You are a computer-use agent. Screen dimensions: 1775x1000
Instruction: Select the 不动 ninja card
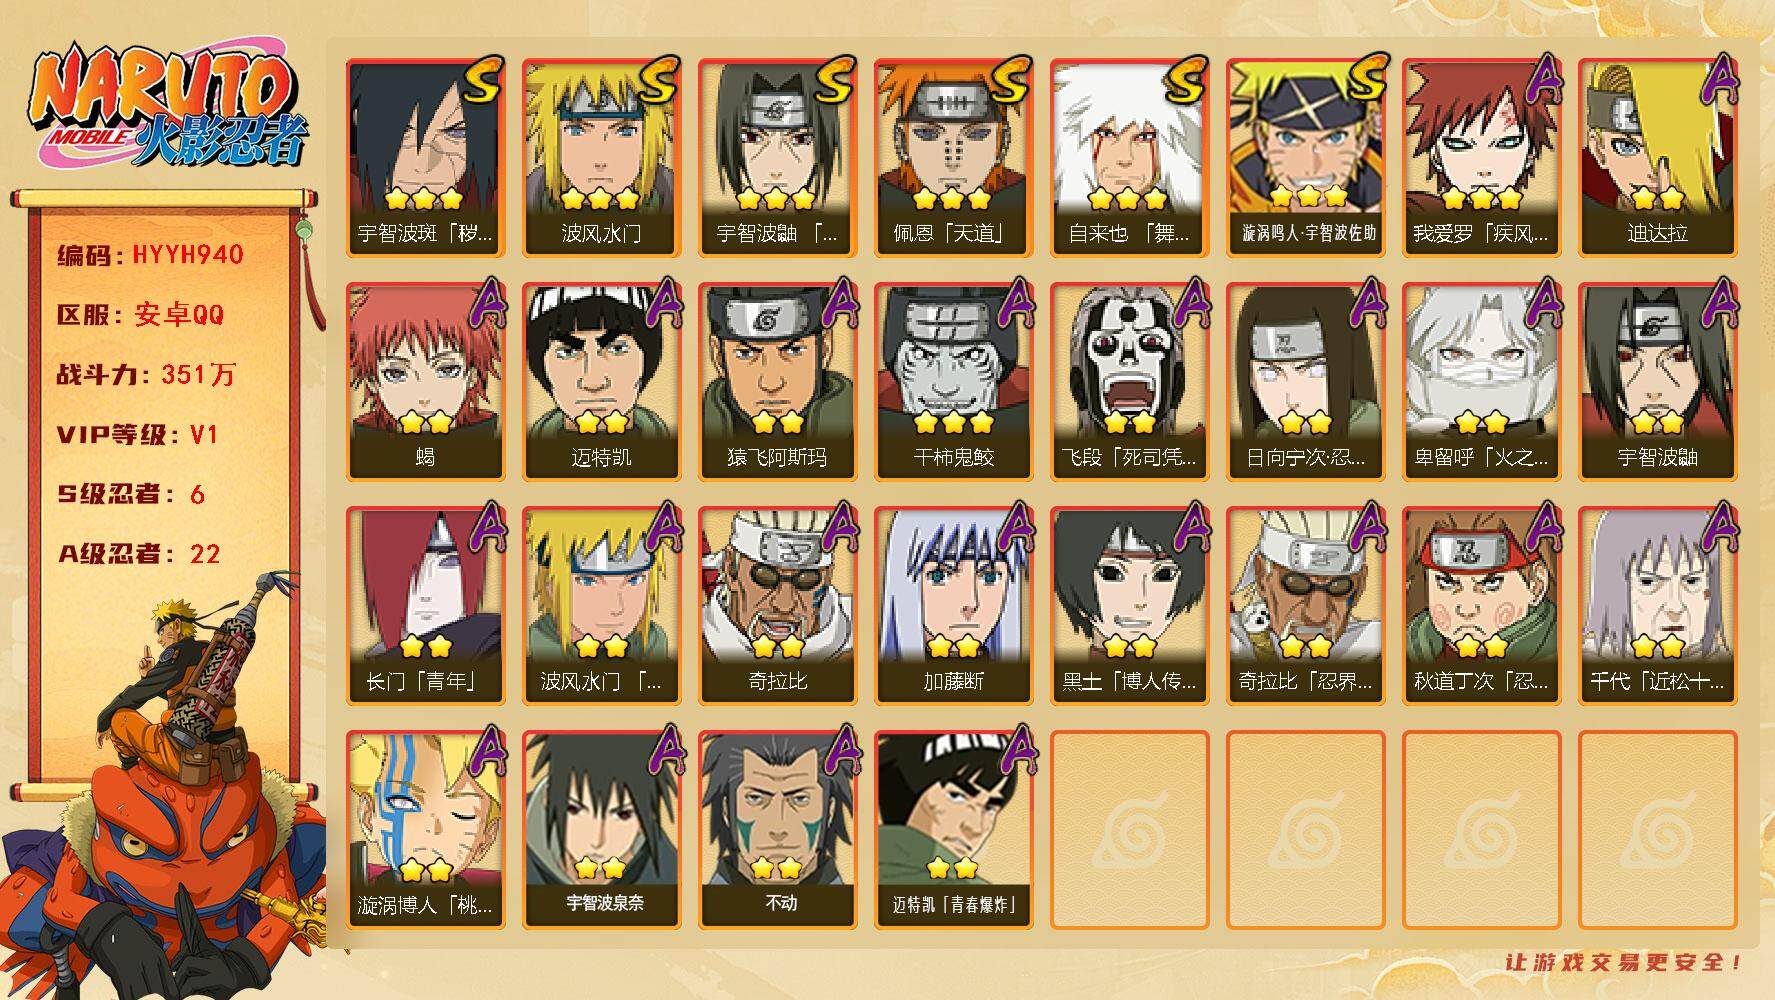(777, 829)
